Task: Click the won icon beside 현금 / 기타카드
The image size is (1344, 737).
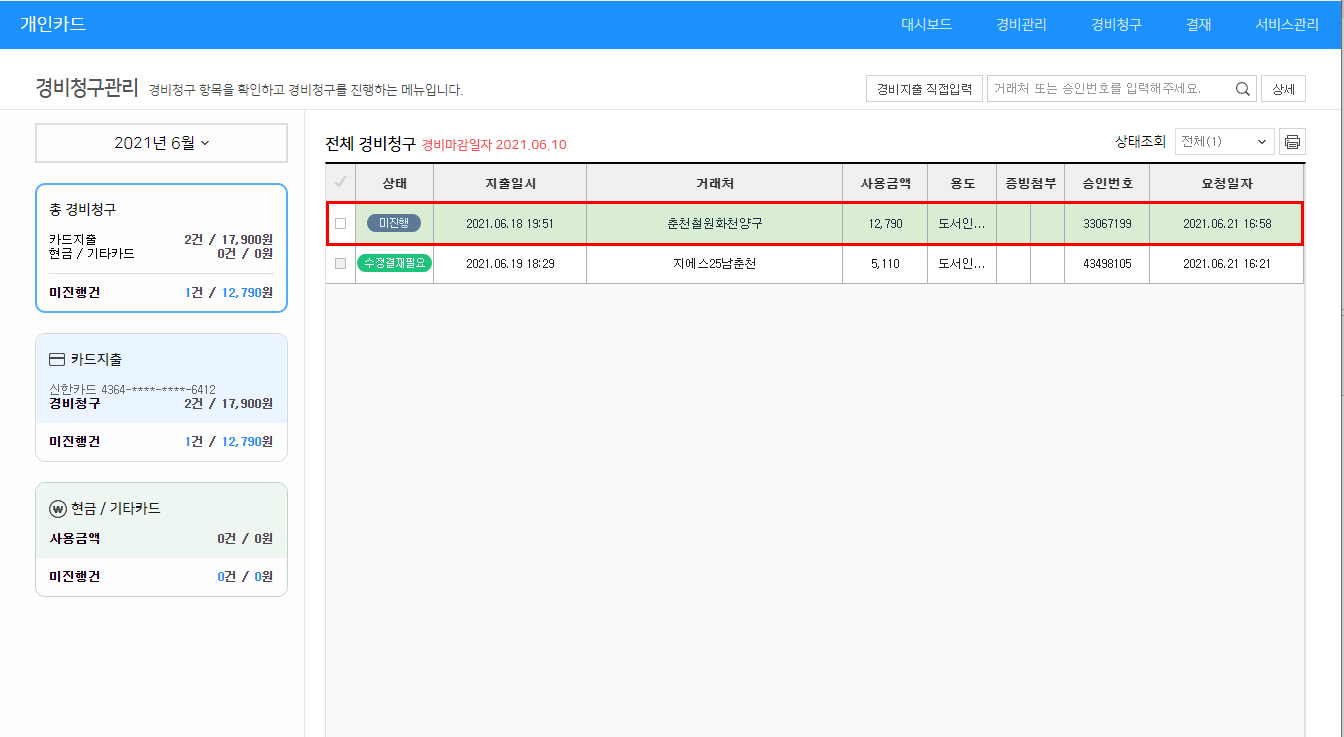Action: tap(57, 508)
